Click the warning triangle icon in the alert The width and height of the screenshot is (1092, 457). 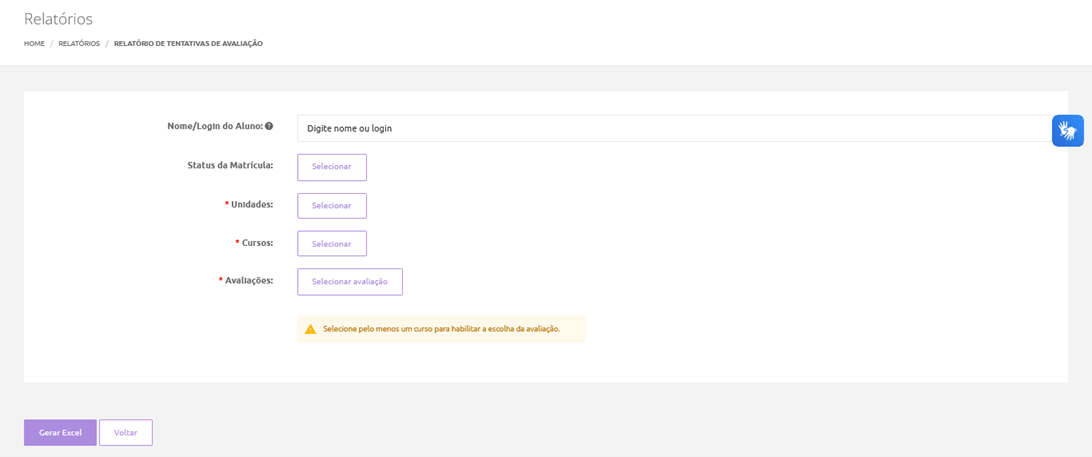click(311, 329)
